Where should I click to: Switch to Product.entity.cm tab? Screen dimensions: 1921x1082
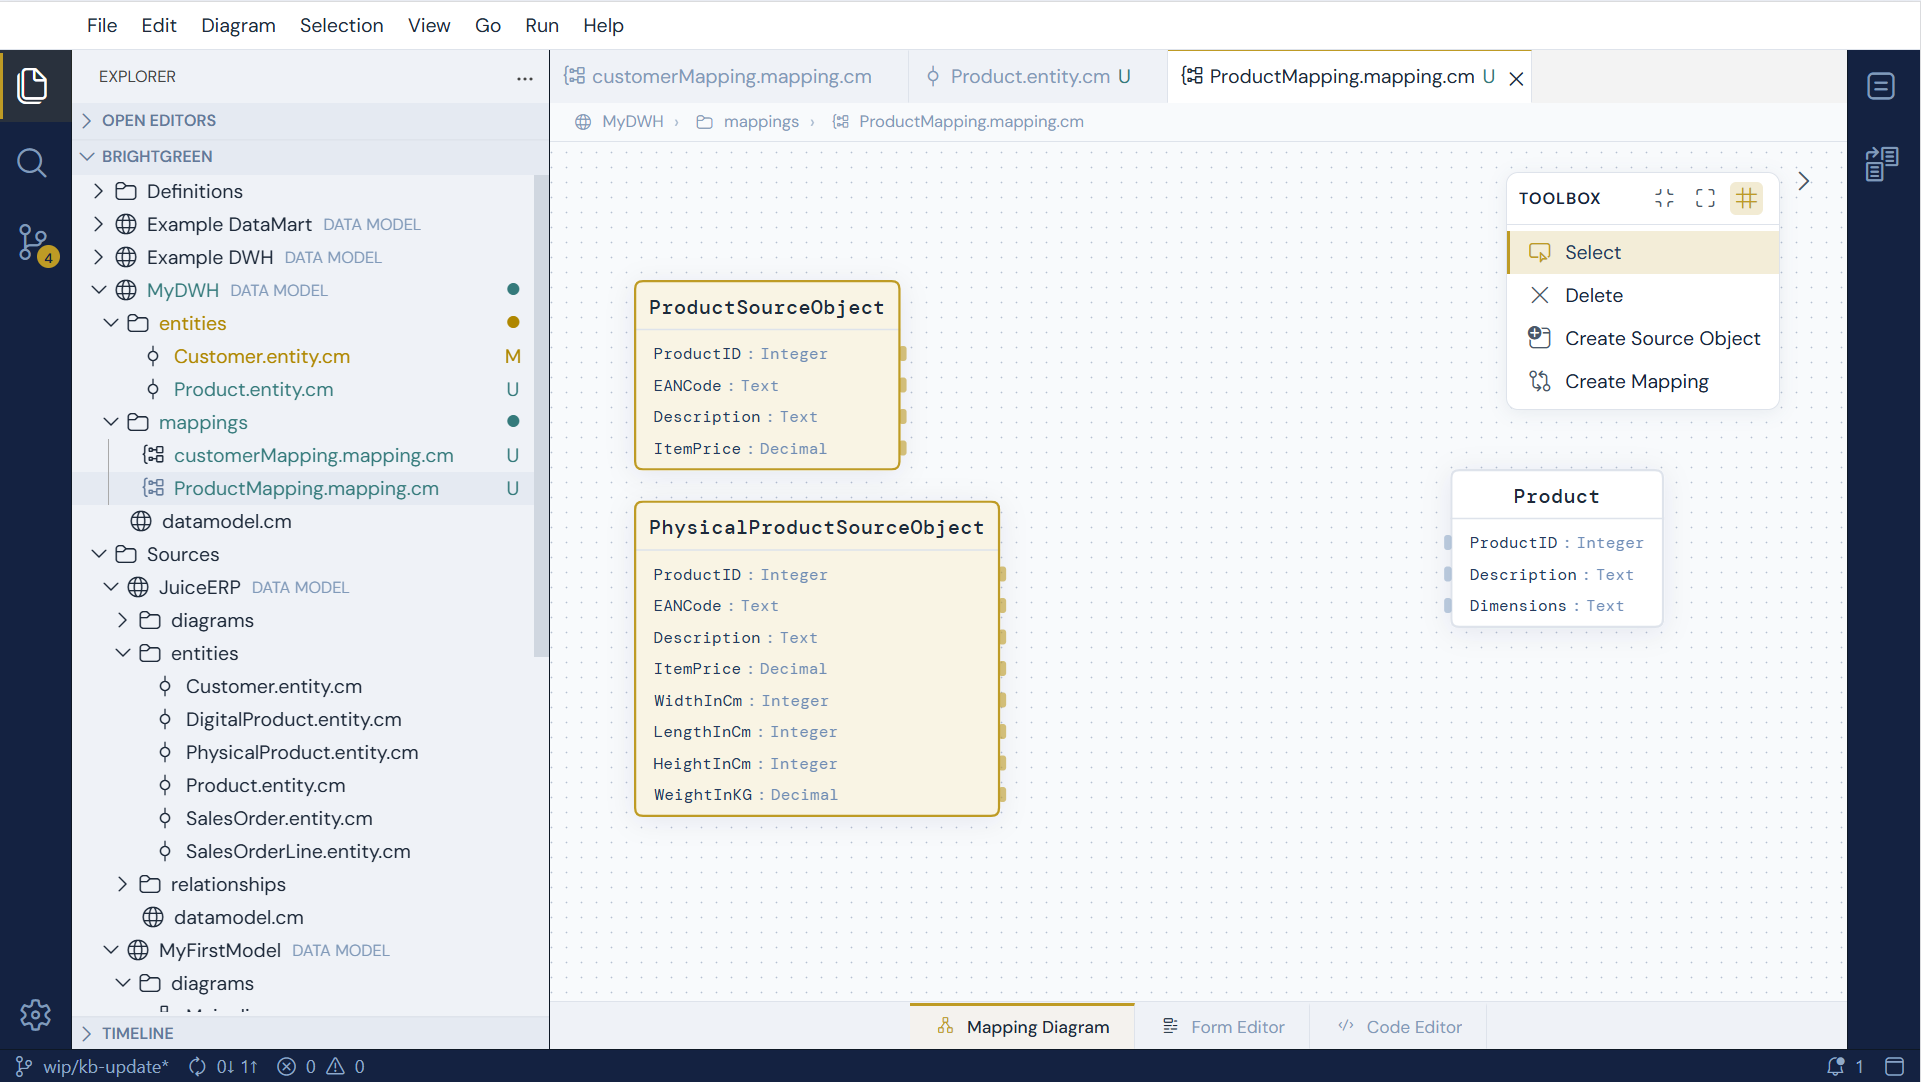1038,77
